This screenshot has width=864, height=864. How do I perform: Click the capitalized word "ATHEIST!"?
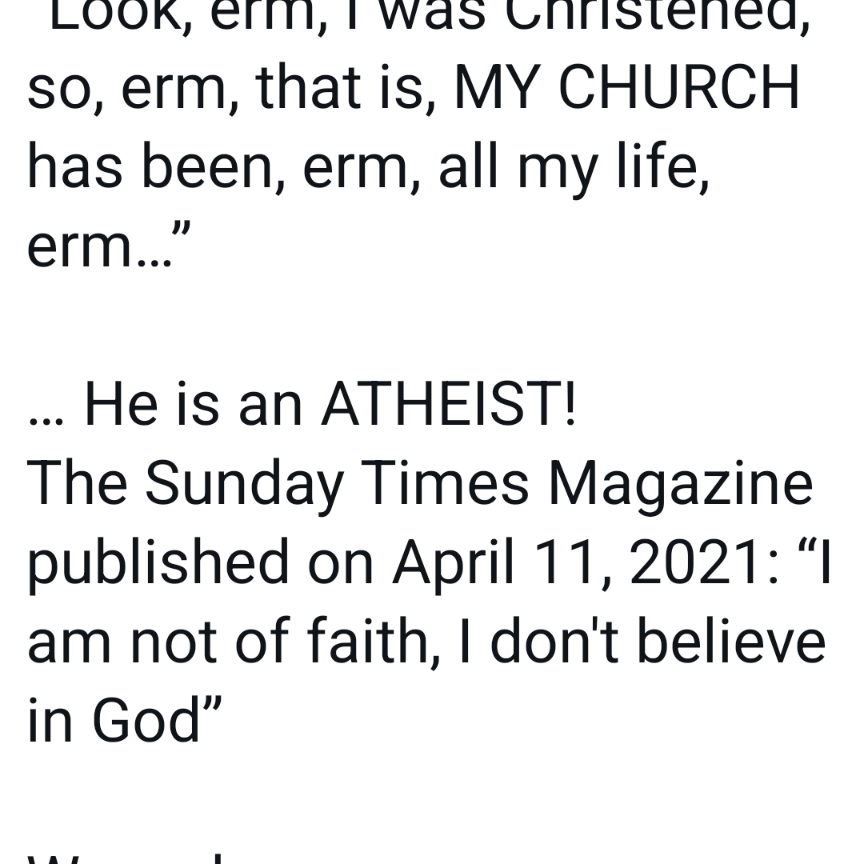pyautogui.click(x=449, y=404)
